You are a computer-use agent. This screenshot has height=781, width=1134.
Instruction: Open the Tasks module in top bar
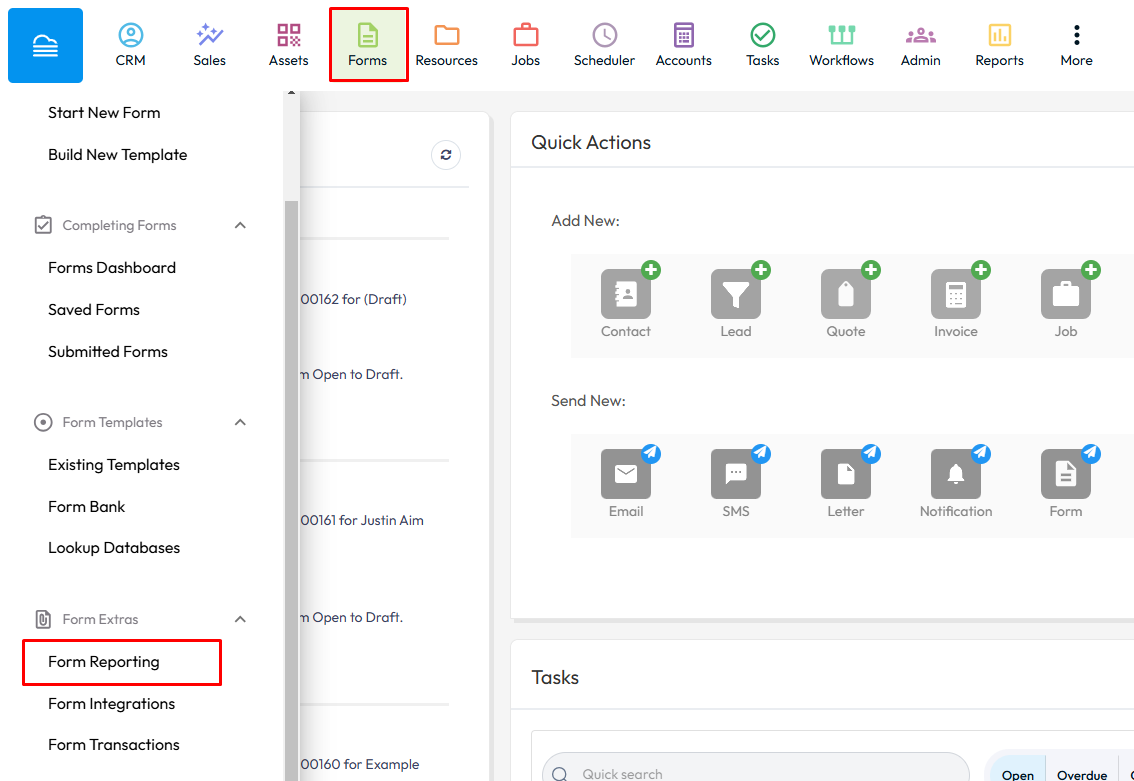[763, 46]
